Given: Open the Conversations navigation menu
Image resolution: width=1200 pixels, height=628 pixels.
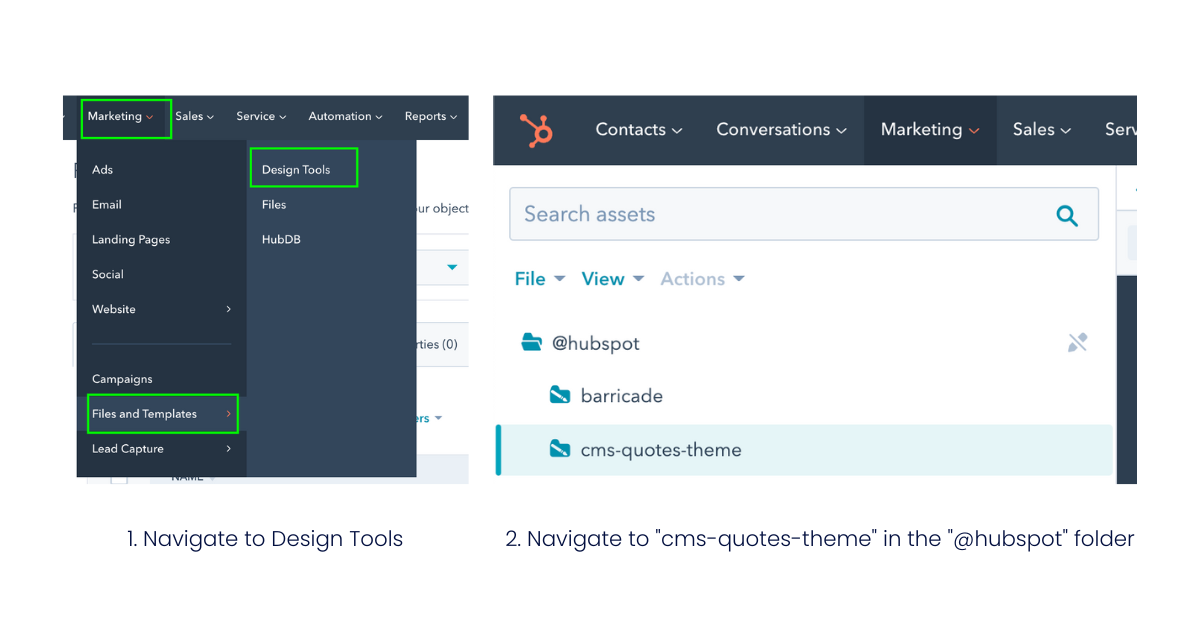Looking at the screenshot, I should pyautogui.click(x=781, y=130).
